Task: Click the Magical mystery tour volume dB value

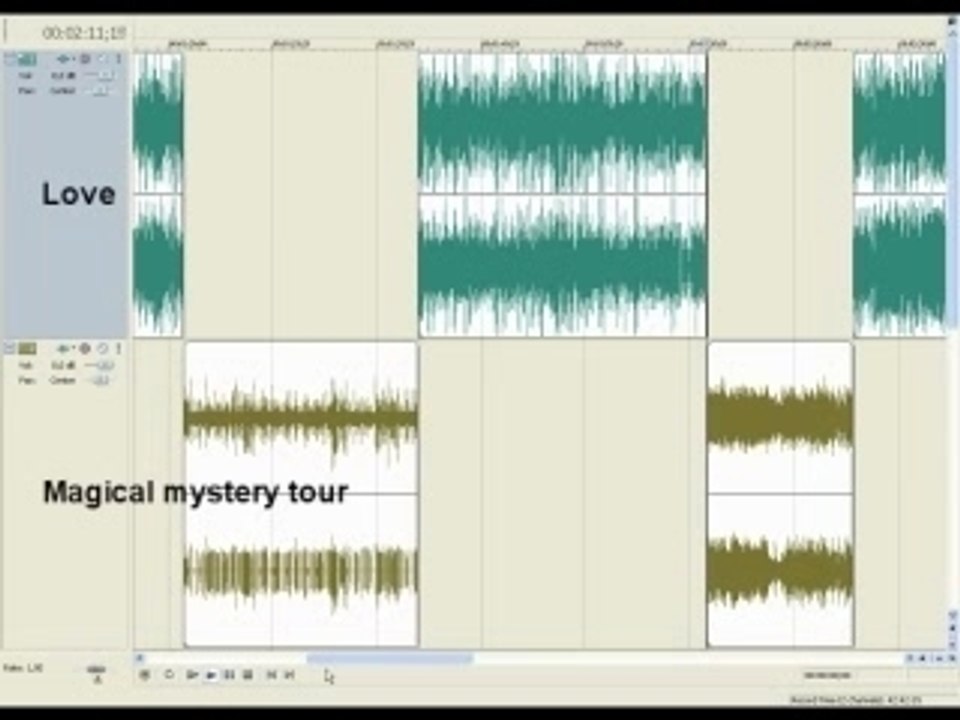Action: 63,365
